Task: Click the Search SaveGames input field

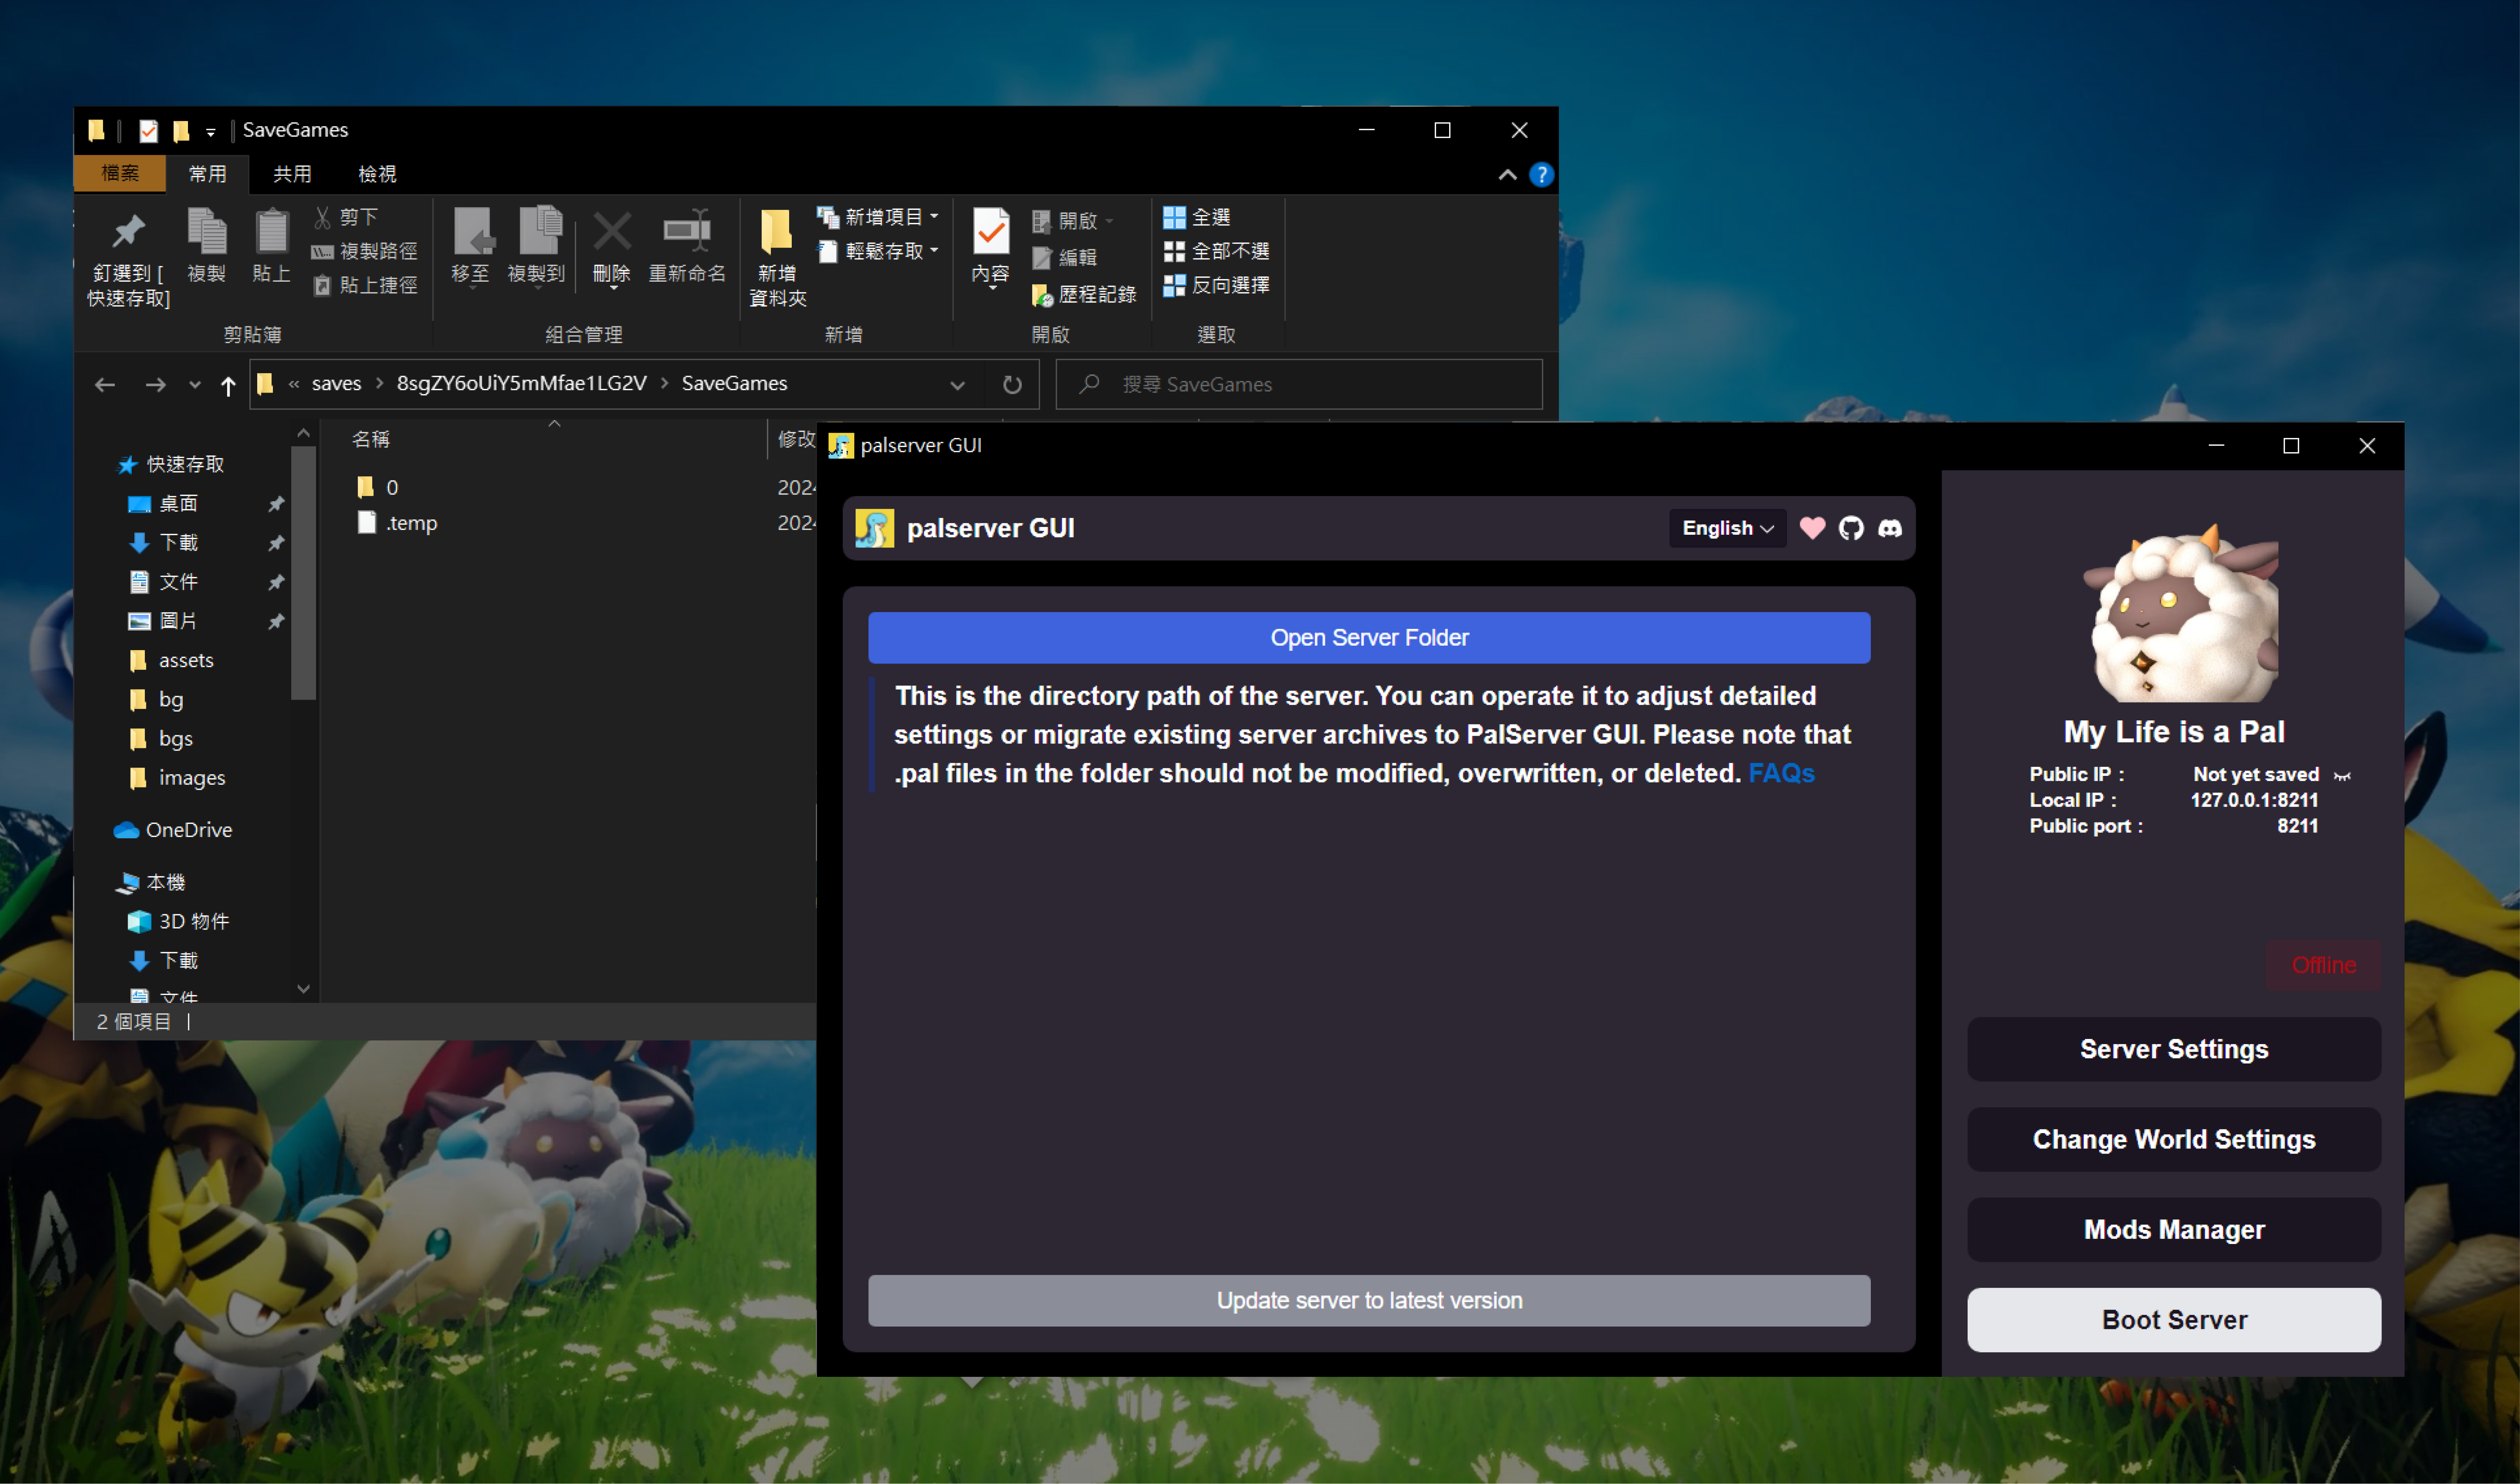Action: point(1299,385)
